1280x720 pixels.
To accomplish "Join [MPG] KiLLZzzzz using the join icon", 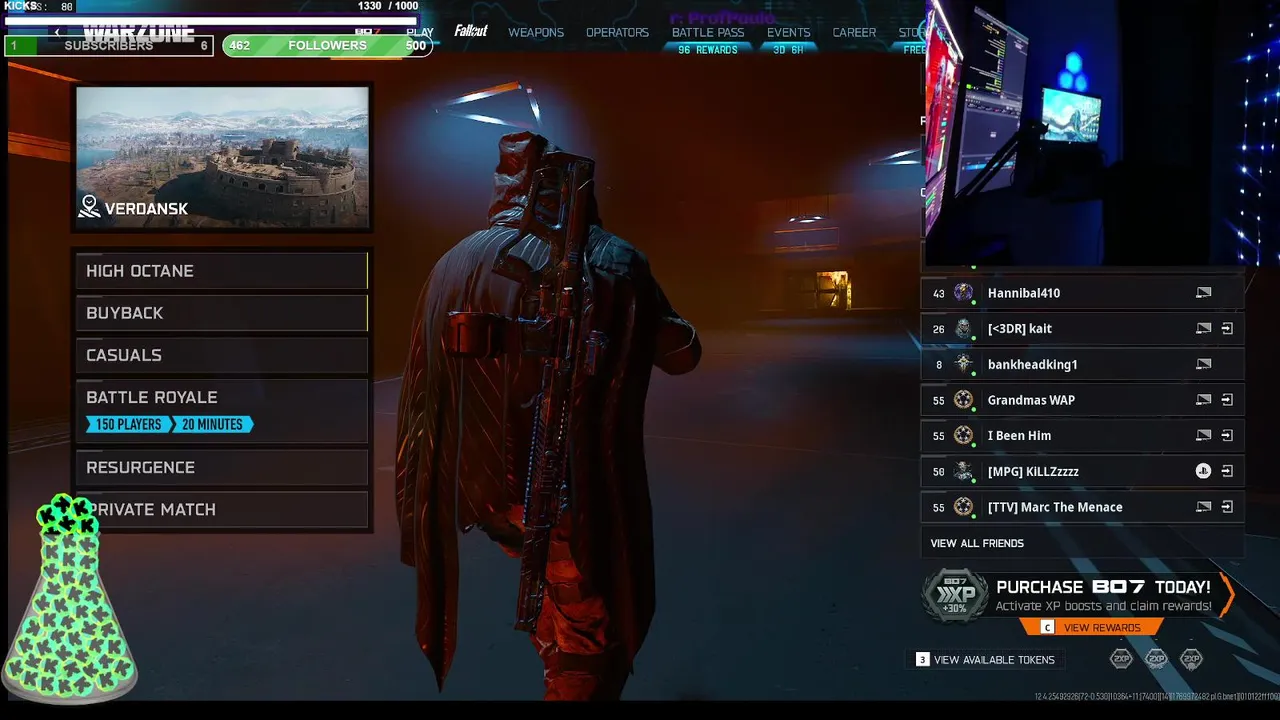I will [x=1227, y=471].
